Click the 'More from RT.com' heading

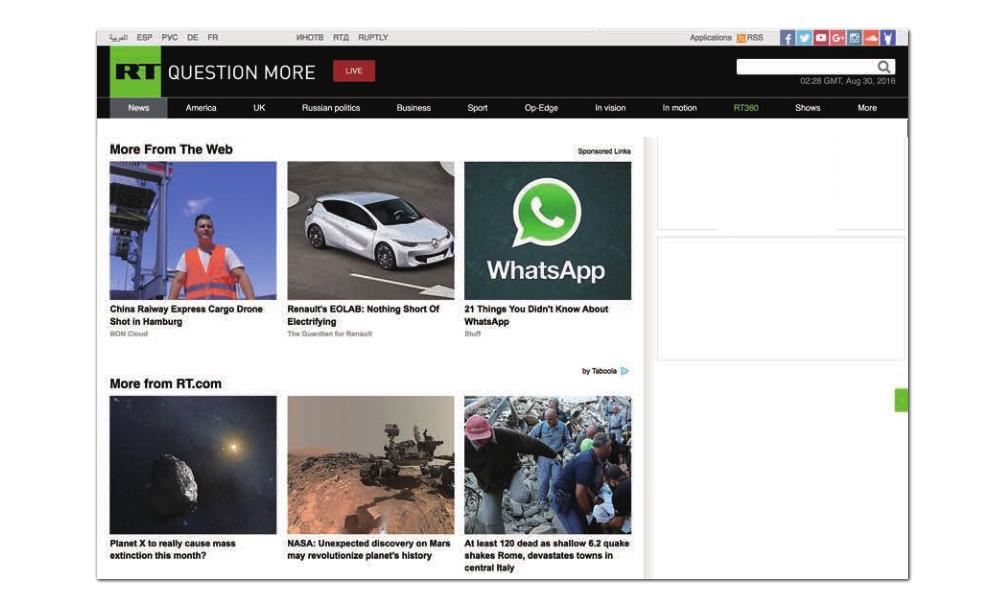pos(165,384)
